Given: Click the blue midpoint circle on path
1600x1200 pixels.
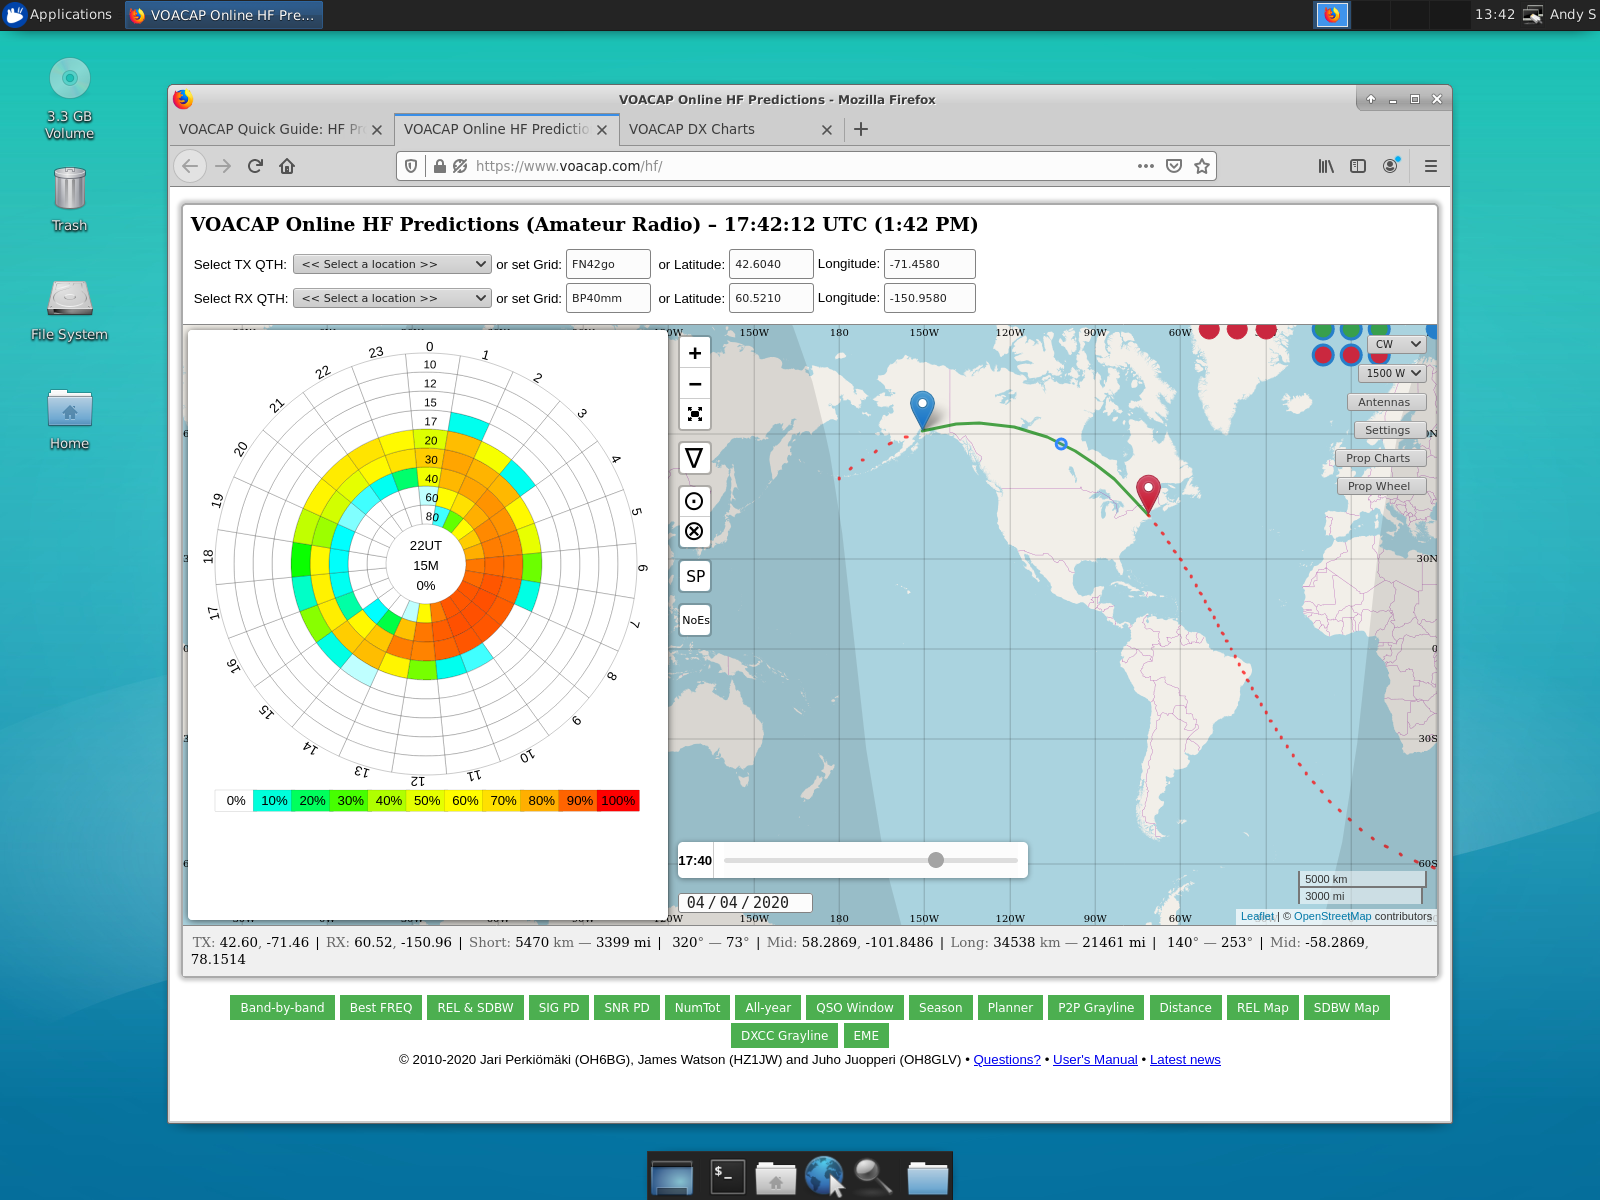Looking at the screenshot, I should [1061, 444].
